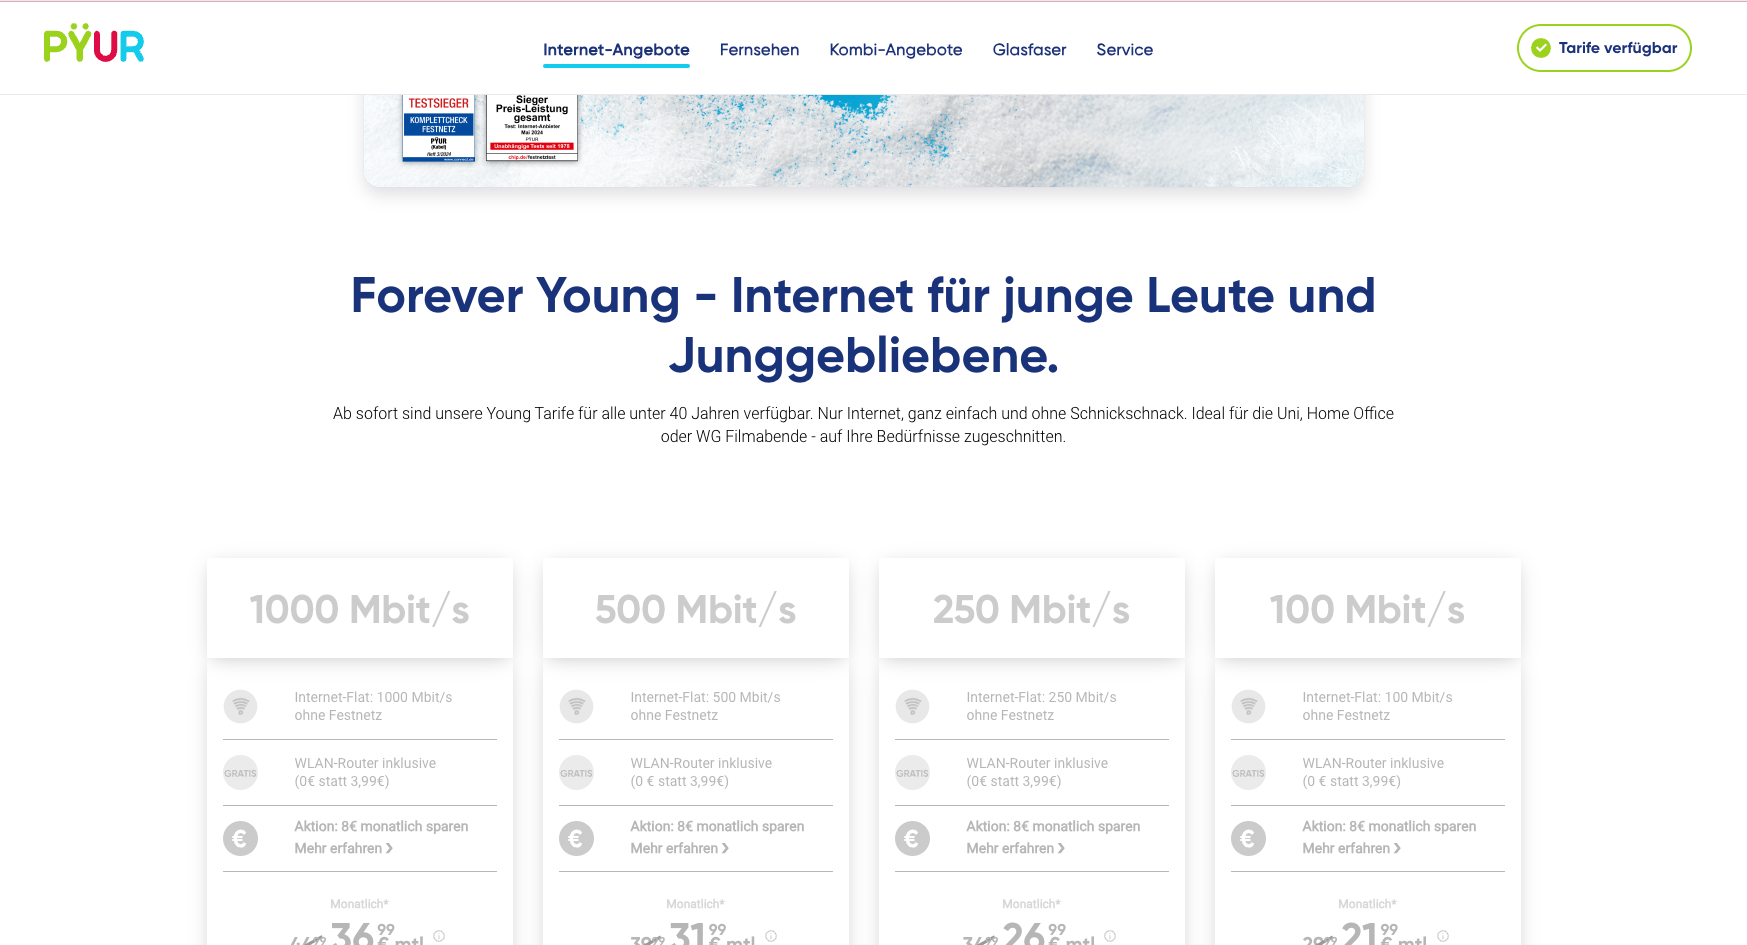
Task: Click the Euro icon in the 500 Mbit/s card
Action: [x=576, y=838]
